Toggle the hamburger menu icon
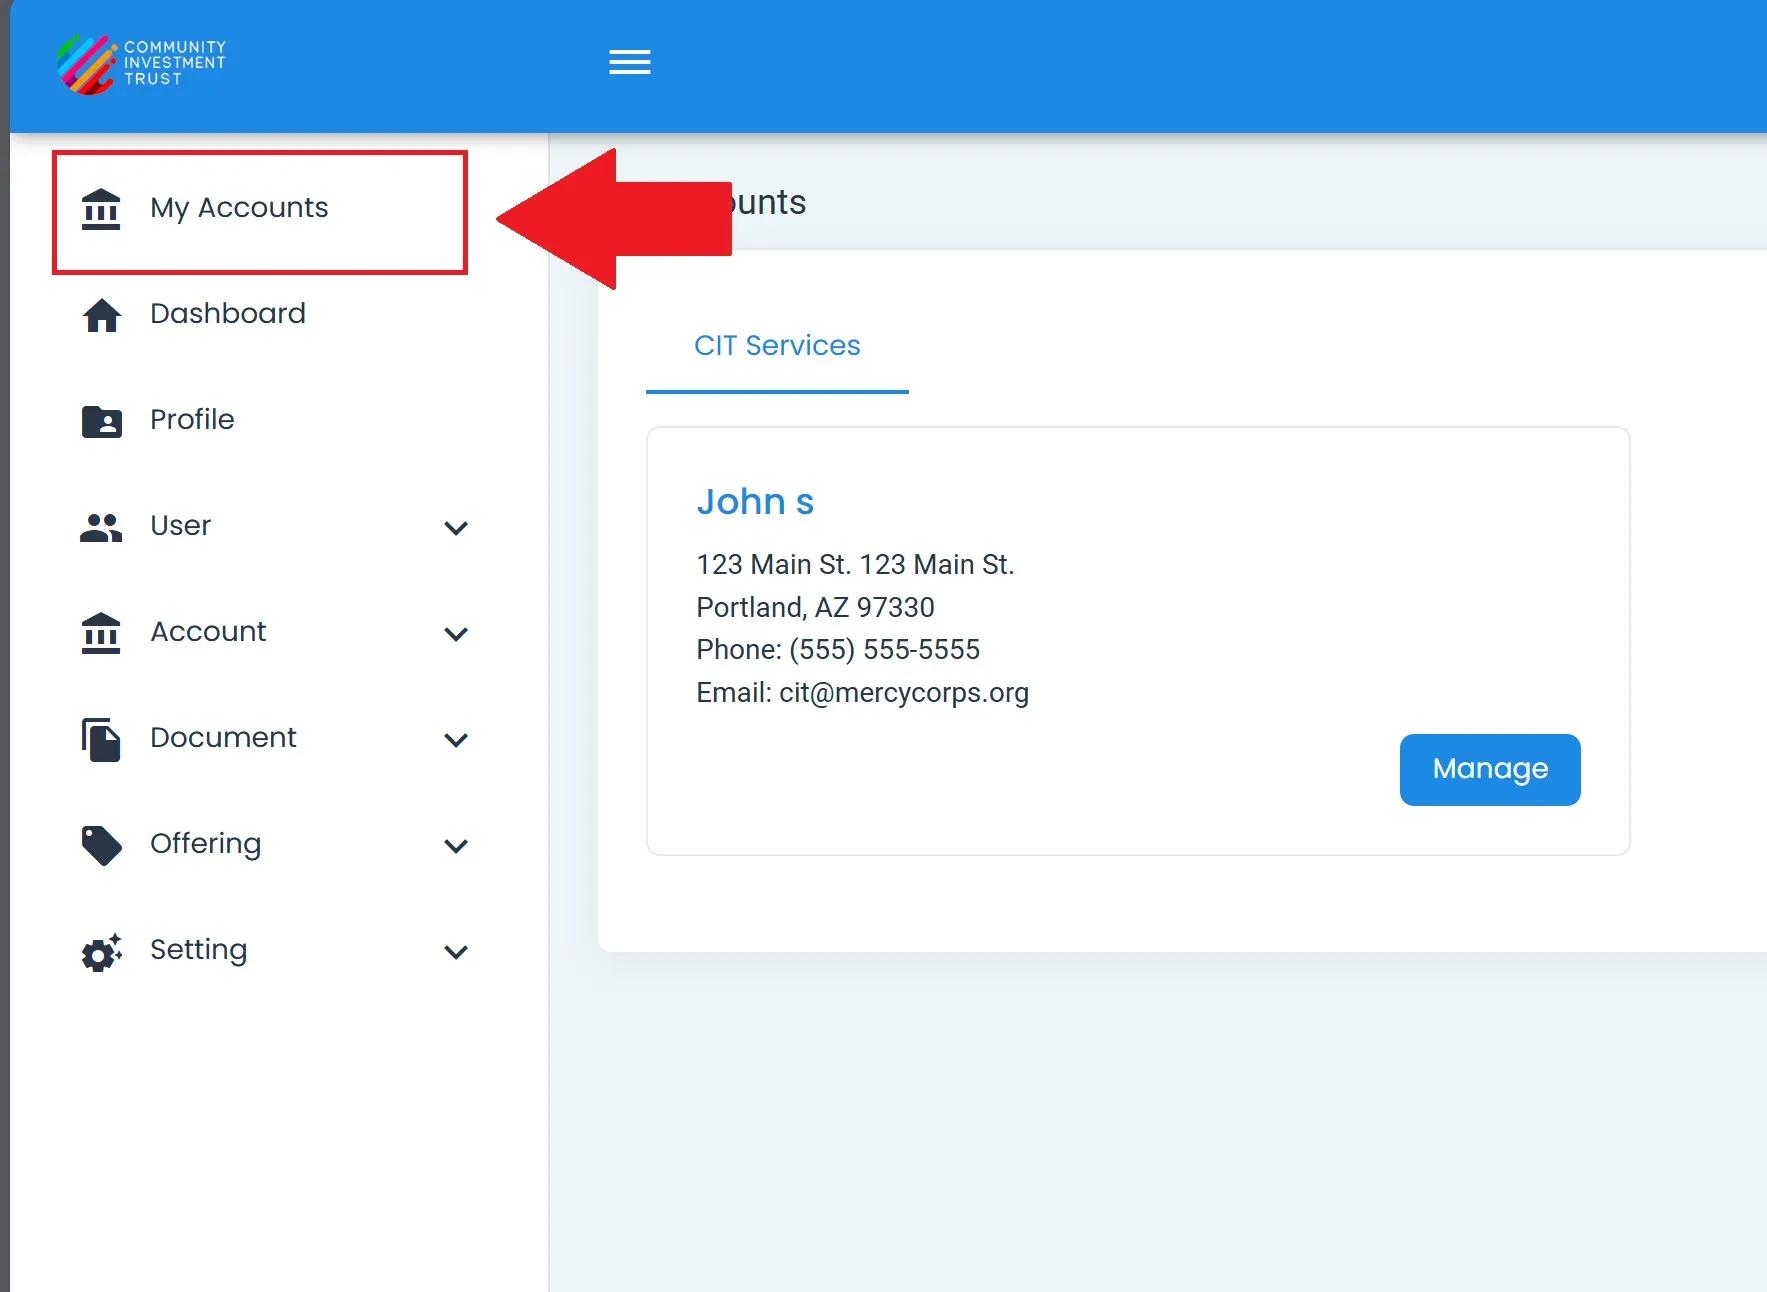The width and height of the screenshot is (1767, 1292). point(629,62)
